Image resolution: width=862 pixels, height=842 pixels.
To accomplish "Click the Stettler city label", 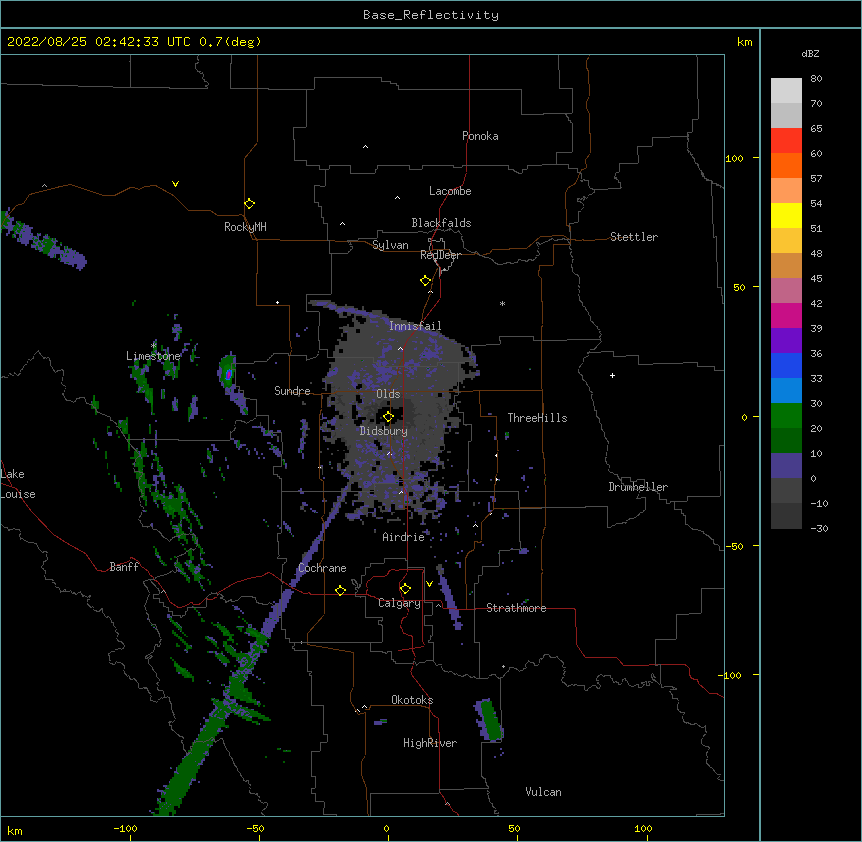I will (x=633, y=237).
